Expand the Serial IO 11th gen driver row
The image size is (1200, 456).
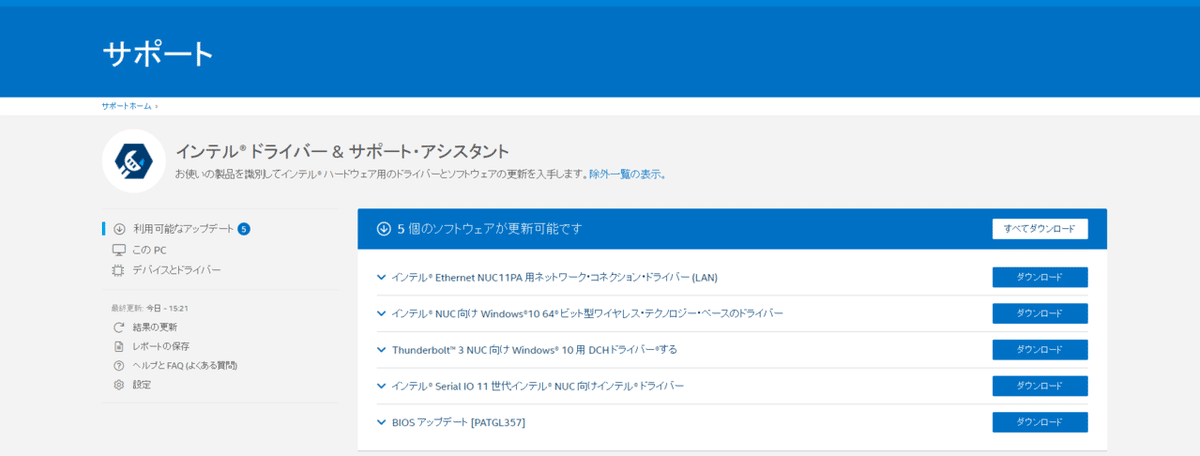click(x=381, y=385)
